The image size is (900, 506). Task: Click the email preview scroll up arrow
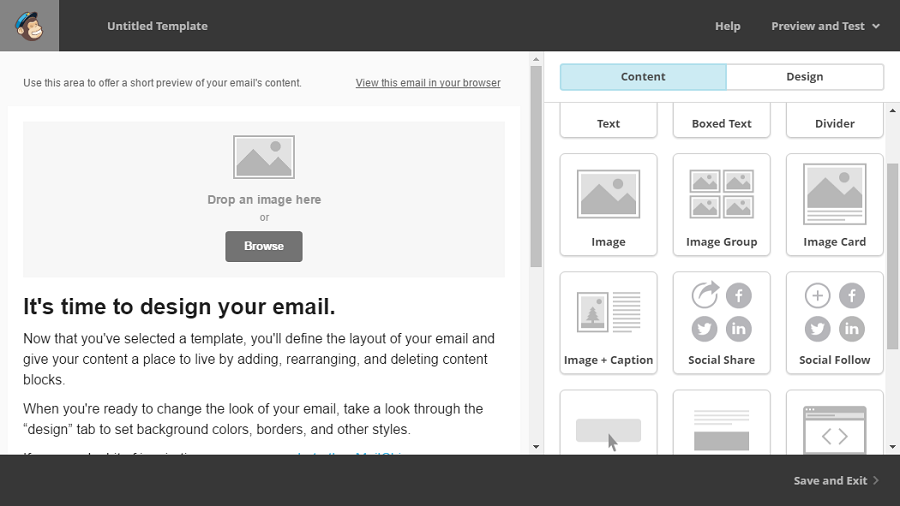pyautogui.click(x=536, y=59)
